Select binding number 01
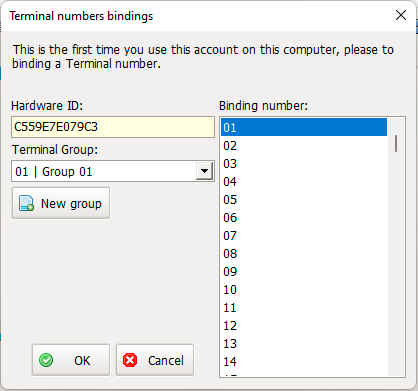This screenshot has width=418, height=391. pyautogui.click(x=304, y=127)
